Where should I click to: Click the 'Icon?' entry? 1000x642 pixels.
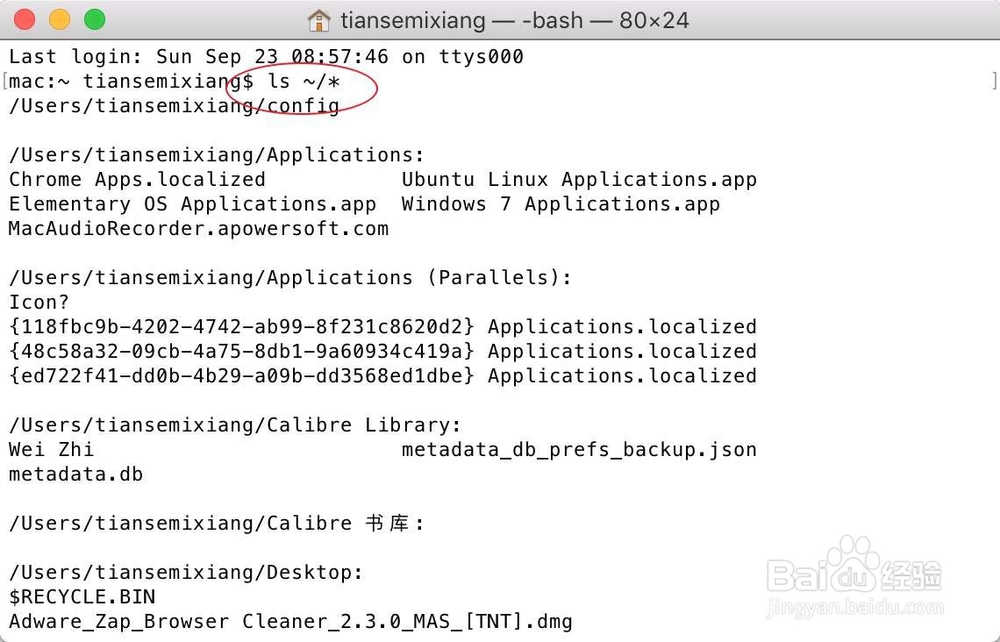(39, 302)
